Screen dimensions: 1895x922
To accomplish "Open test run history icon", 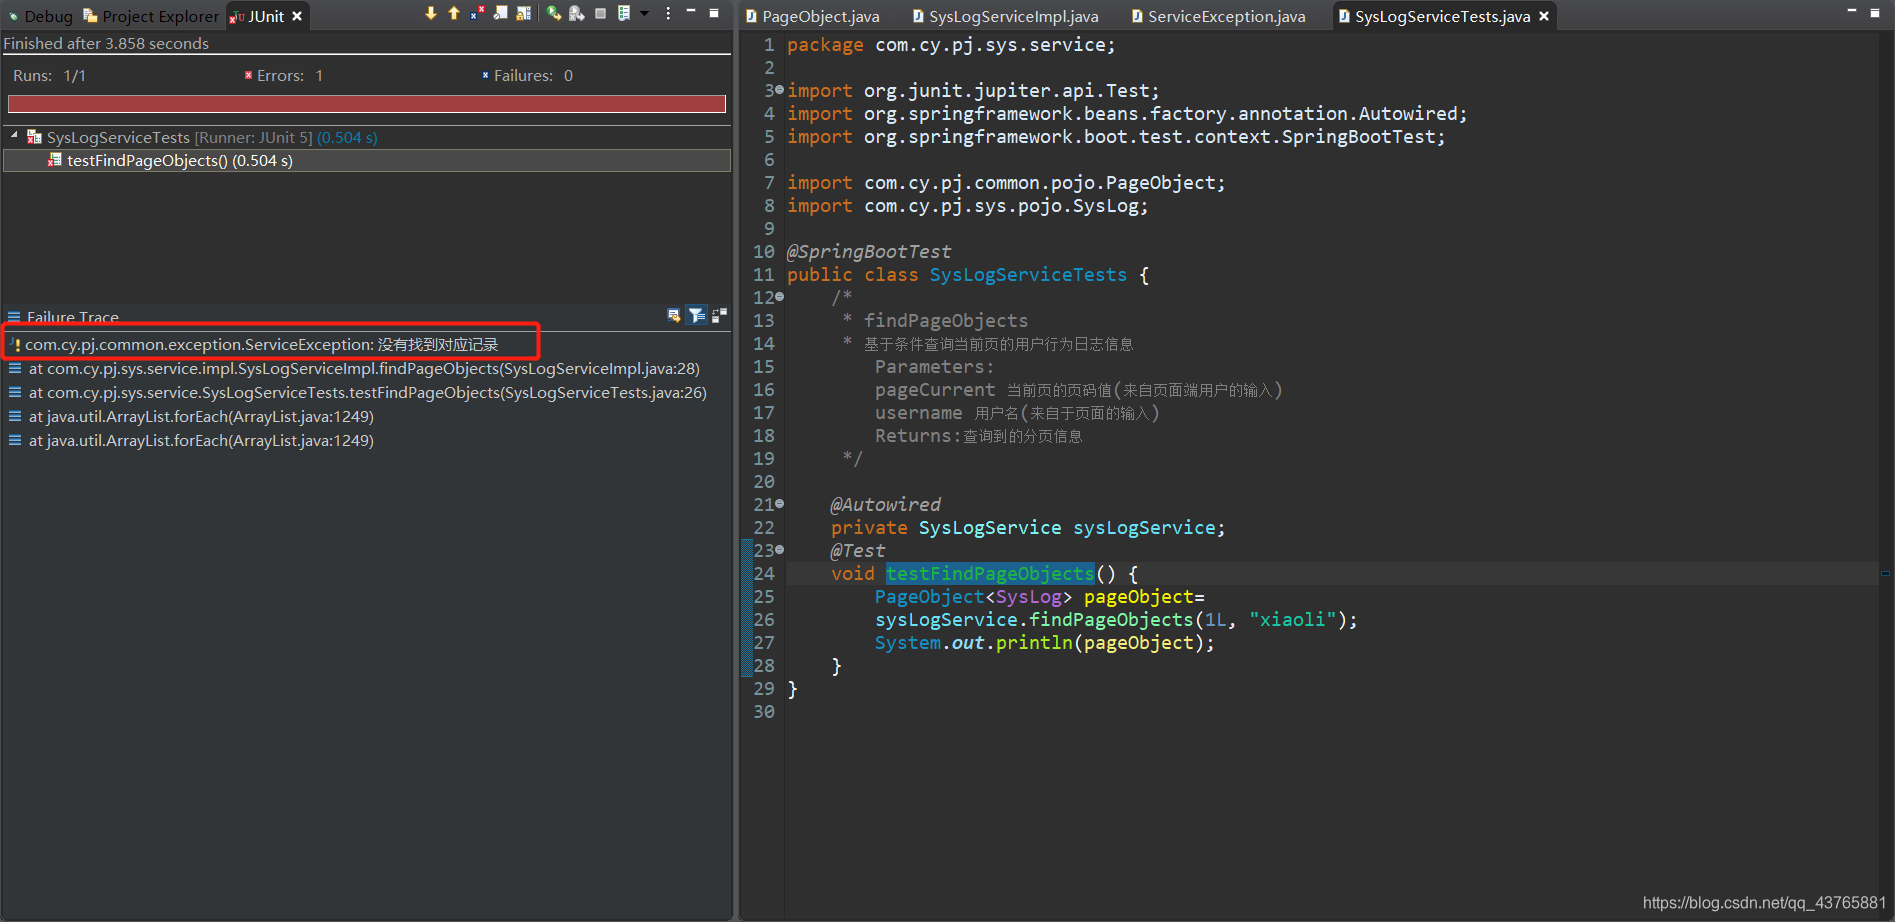I will (624, 13).
